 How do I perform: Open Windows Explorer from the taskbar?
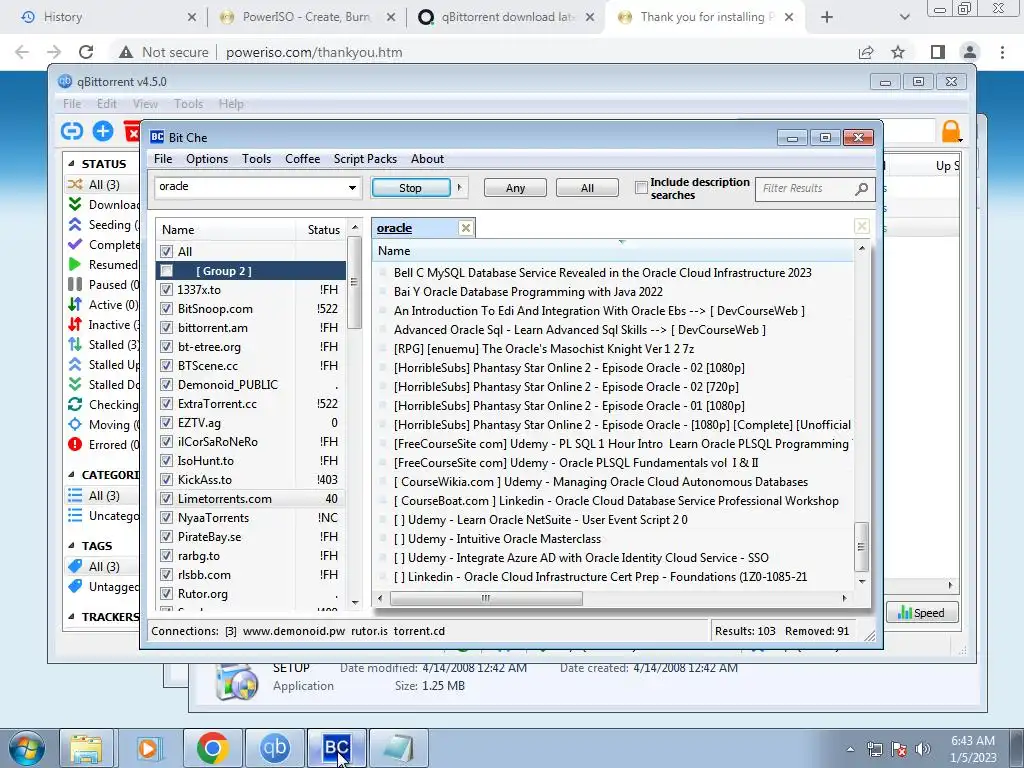click(x=86, y=748)
